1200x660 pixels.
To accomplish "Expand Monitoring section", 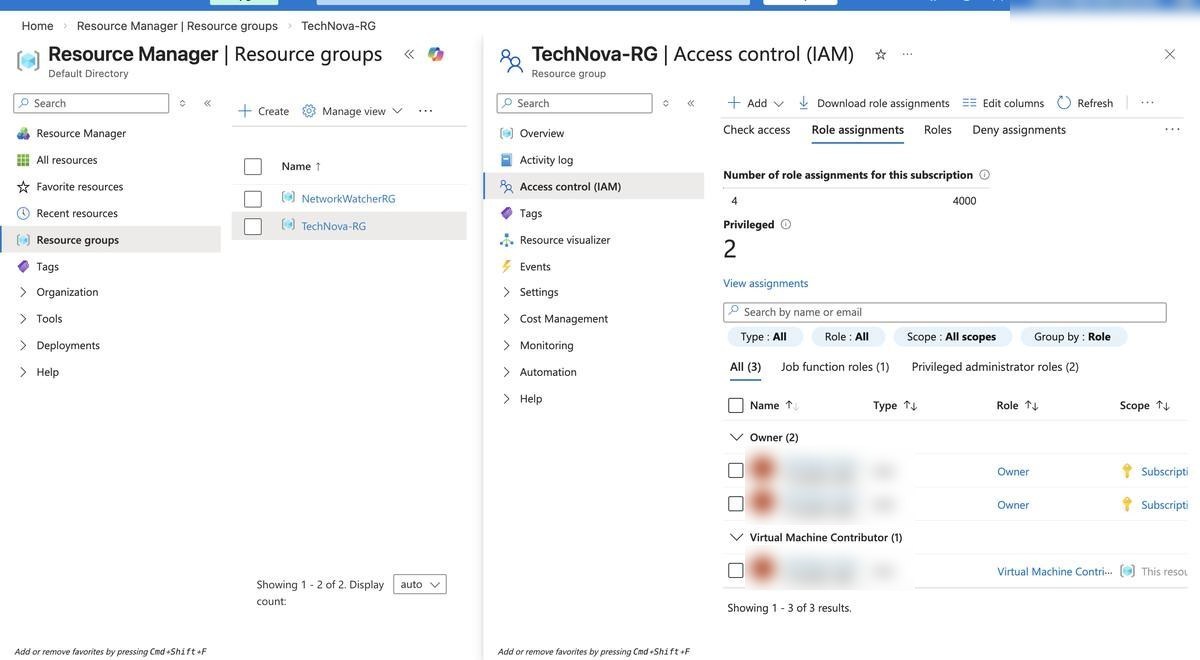I will click(x=506, y=345).
